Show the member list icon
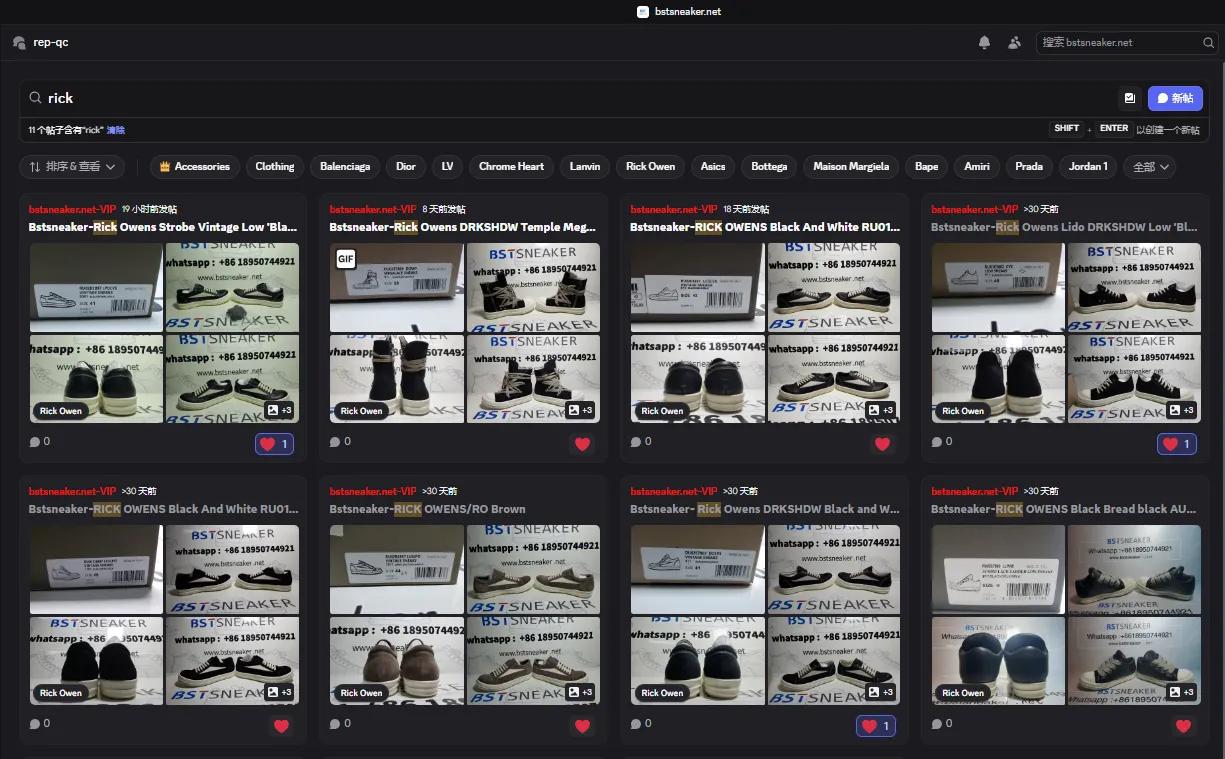Image resolution: width=1225 pixels, height=759 pixels. (x=1015, y=42)
